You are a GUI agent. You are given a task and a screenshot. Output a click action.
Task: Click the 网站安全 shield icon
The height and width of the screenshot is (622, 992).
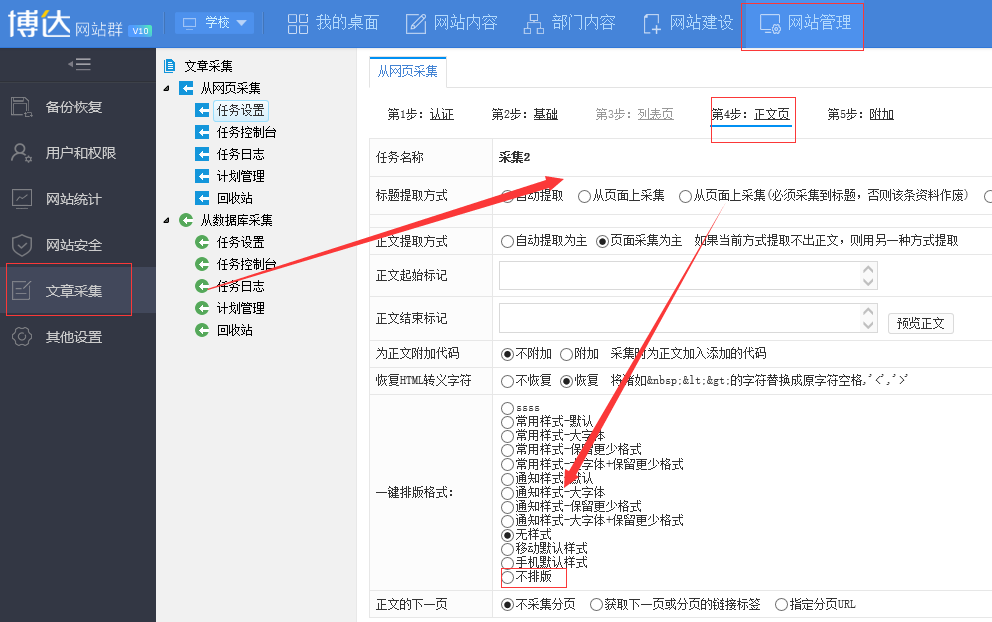coord(22,245)
